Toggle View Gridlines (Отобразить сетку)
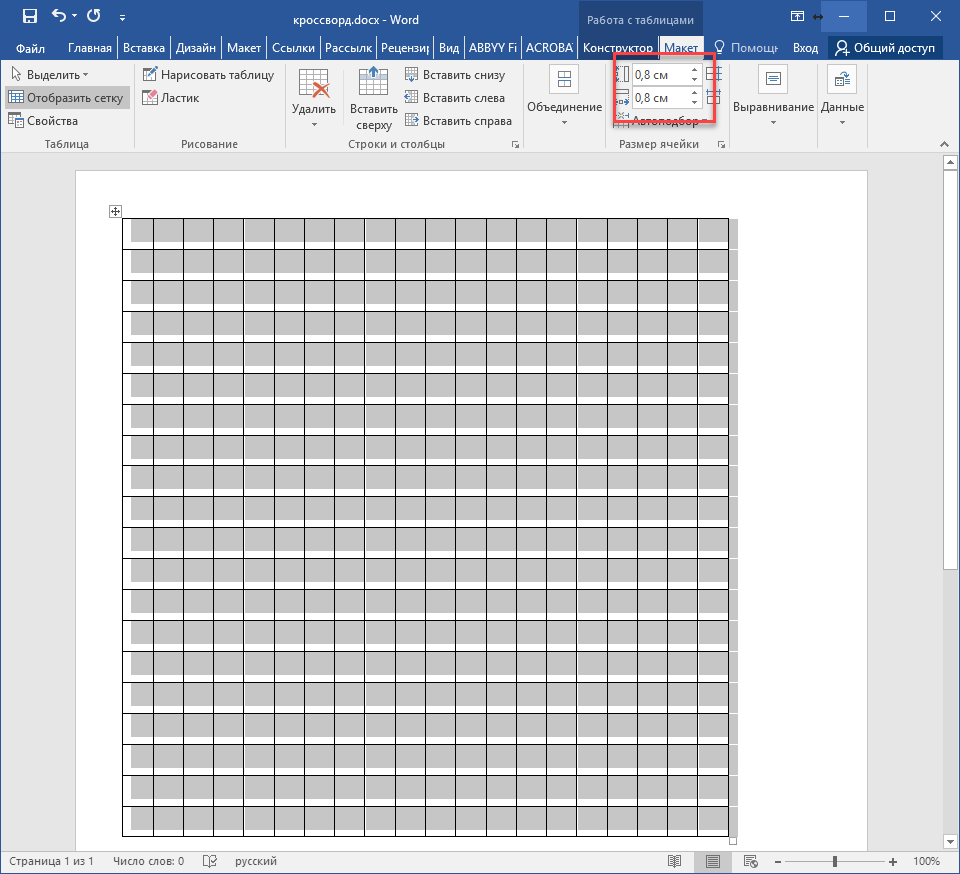 [66, 98]
